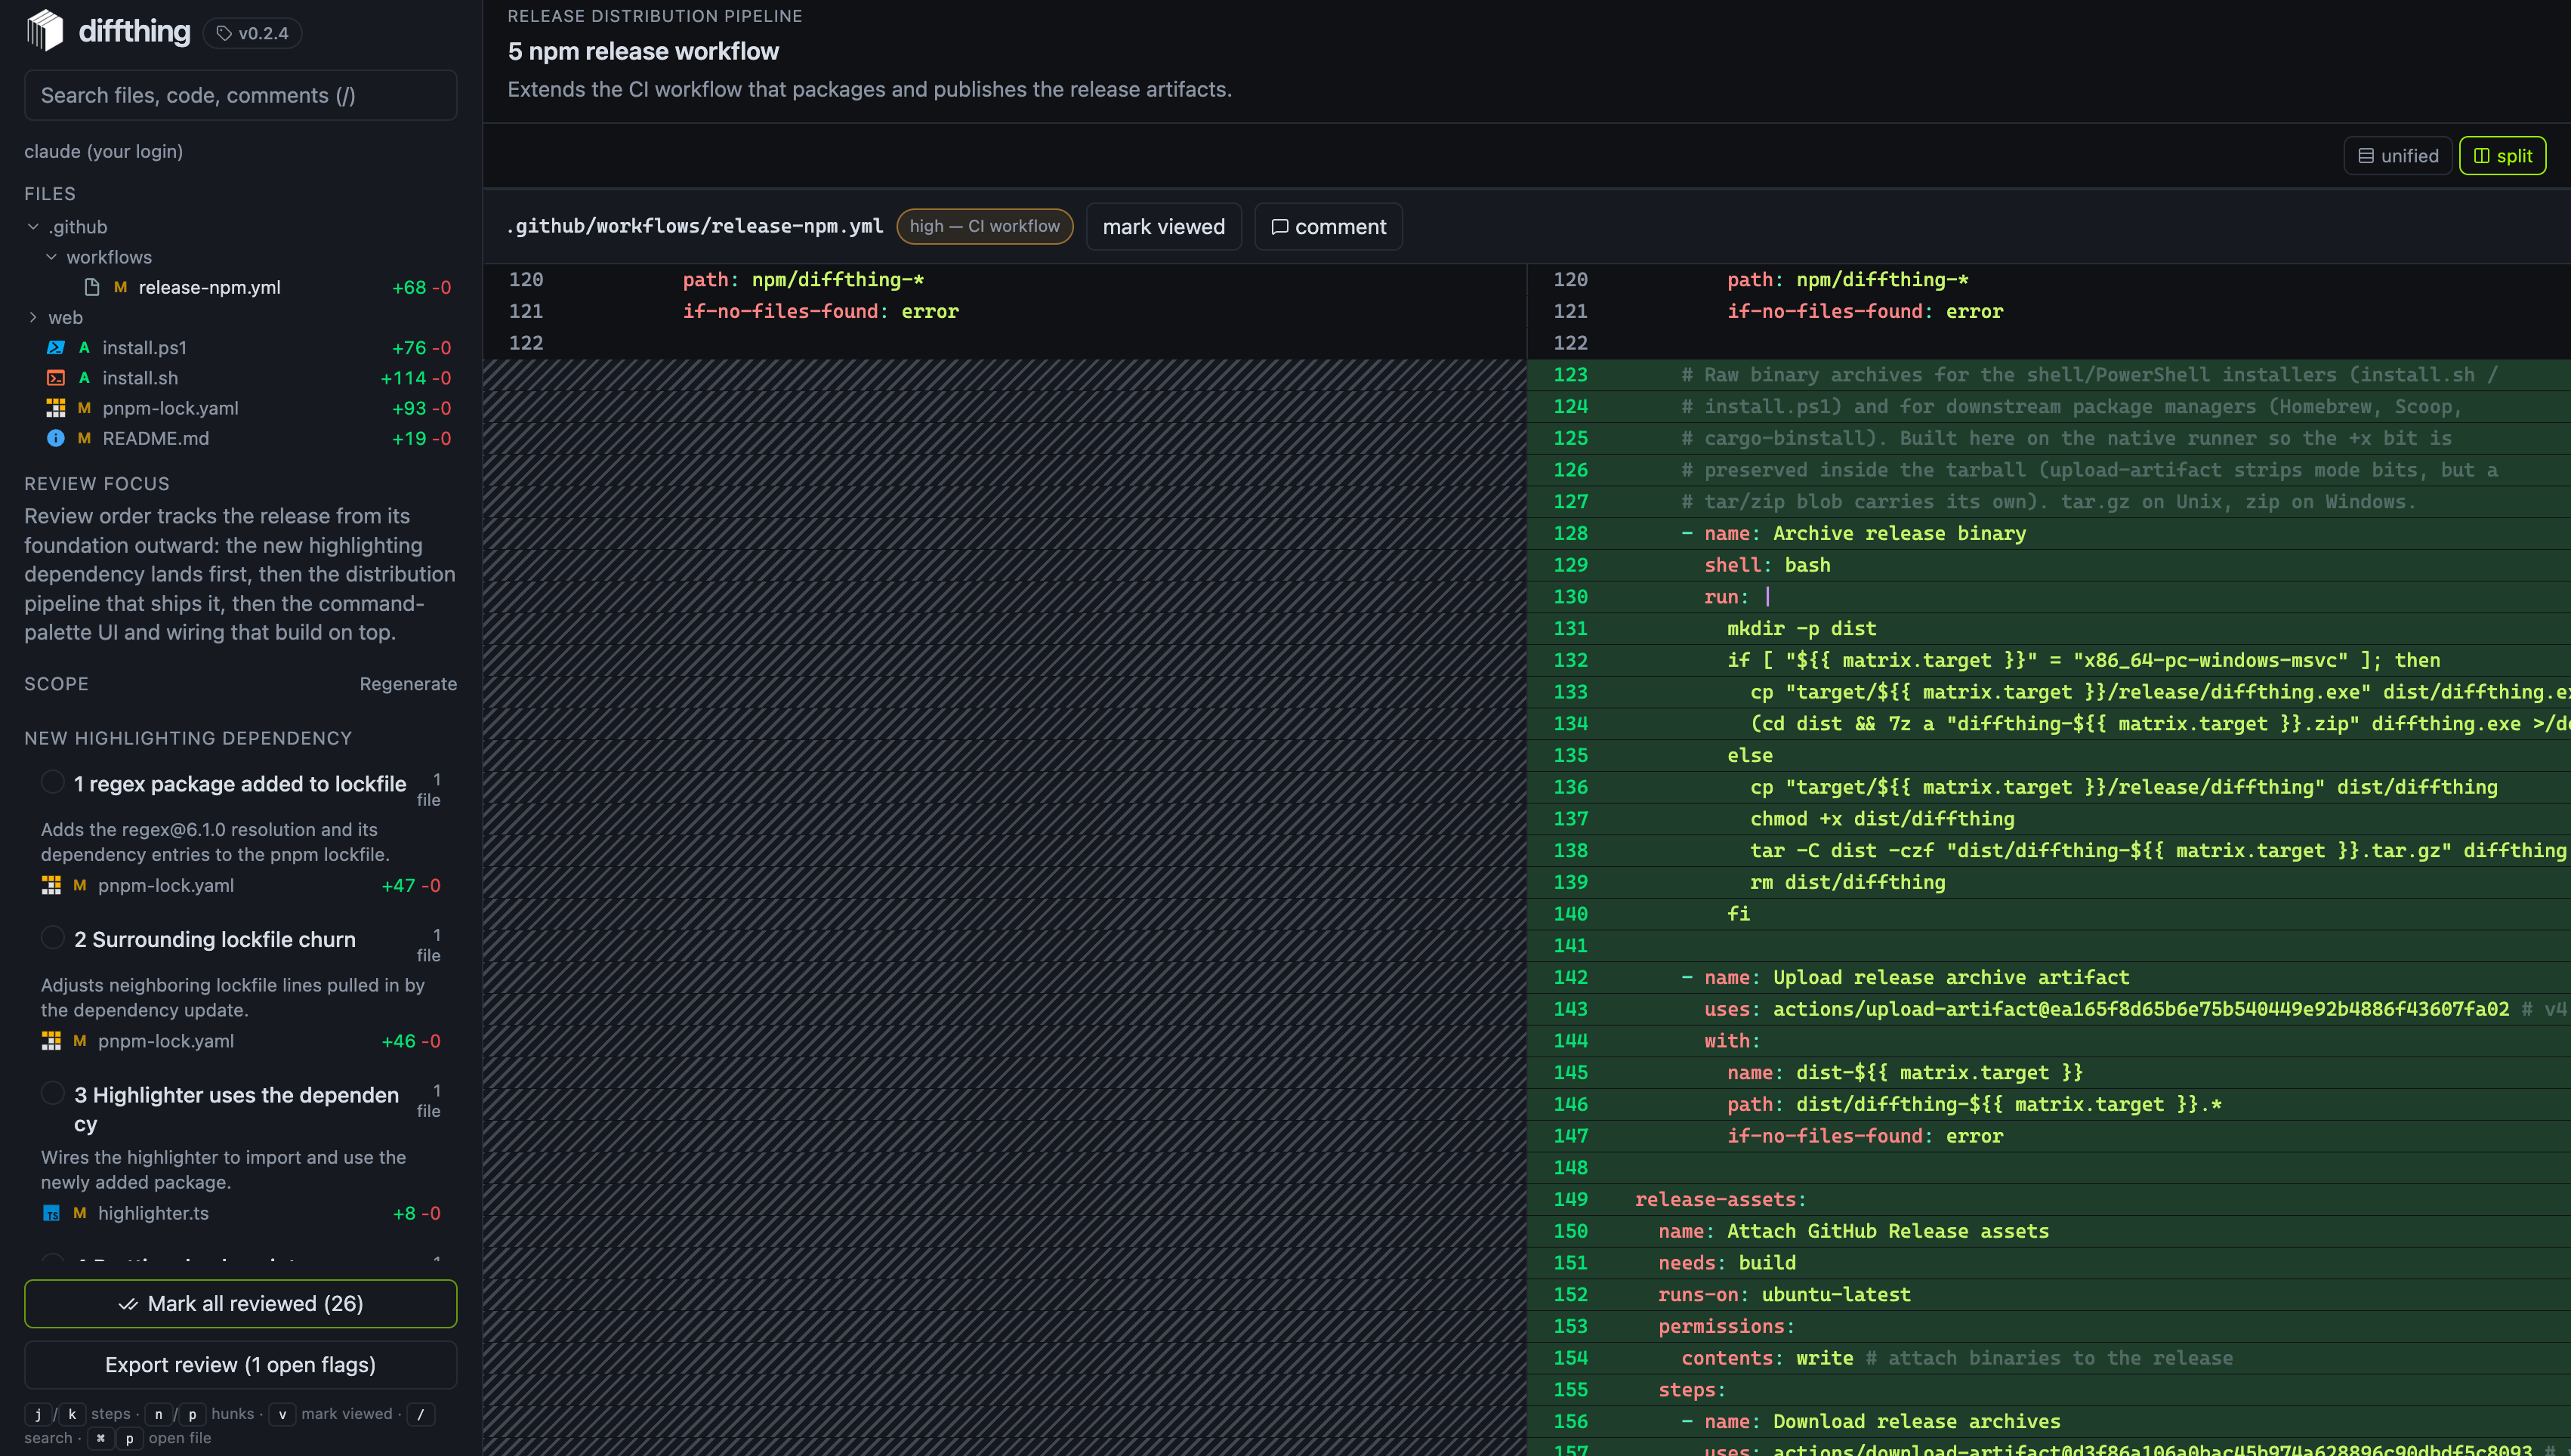
Task: Toggle reviewed circle for Surrounding lockfile churn
Action: coord(53,937)
